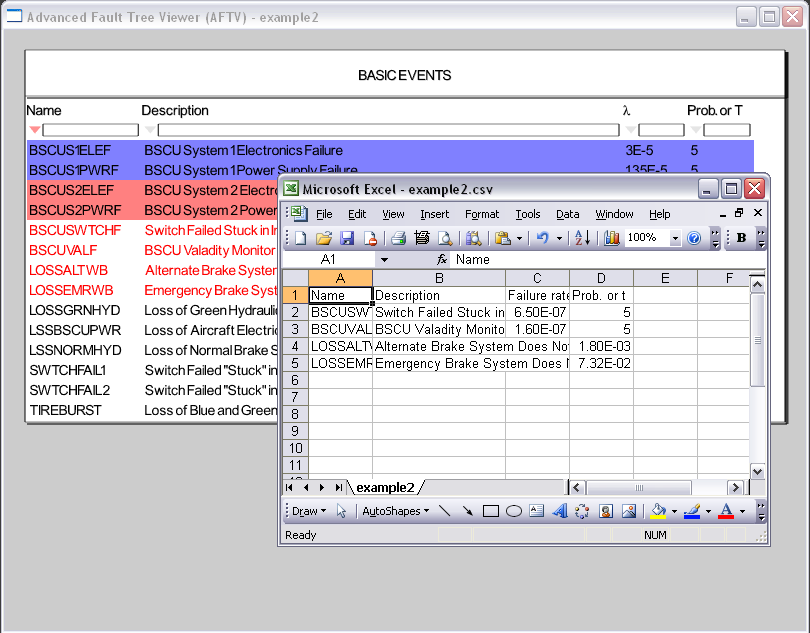The height and width of the screenshot is (633, 810).
Task: Select the Oval drawing tool
Action: (513, 511)
